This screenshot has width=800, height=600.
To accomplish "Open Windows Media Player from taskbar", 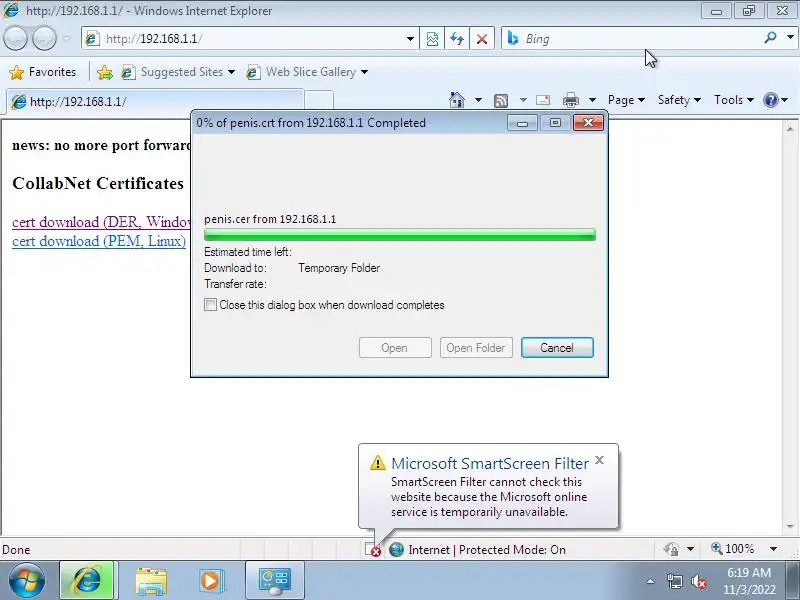I will [210, 581].
